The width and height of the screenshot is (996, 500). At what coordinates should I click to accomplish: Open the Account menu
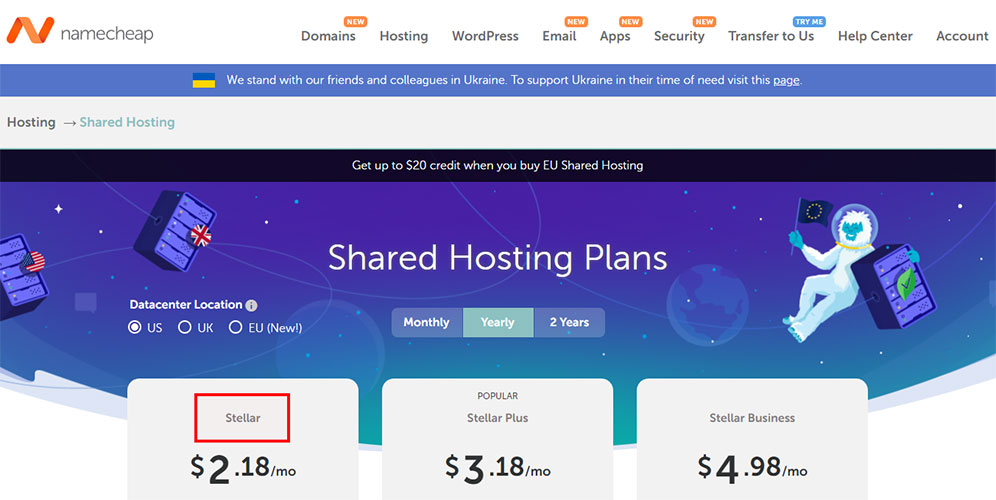(962, 36)
